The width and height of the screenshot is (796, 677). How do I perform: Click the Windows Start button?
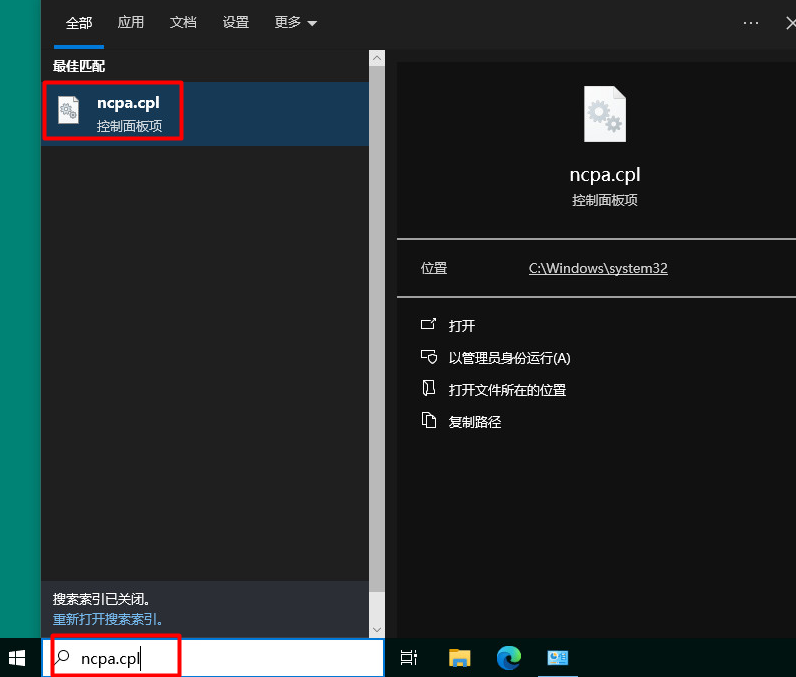(18, 657)
